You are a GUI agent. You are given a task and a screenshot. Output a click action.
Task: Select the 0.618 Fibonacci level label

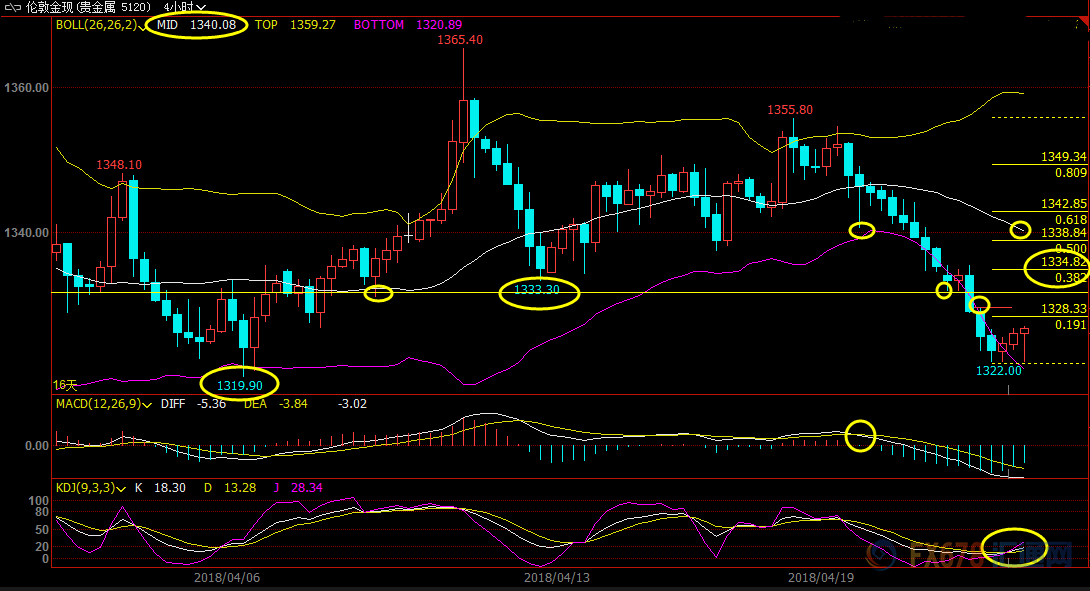coord(1071,219)
